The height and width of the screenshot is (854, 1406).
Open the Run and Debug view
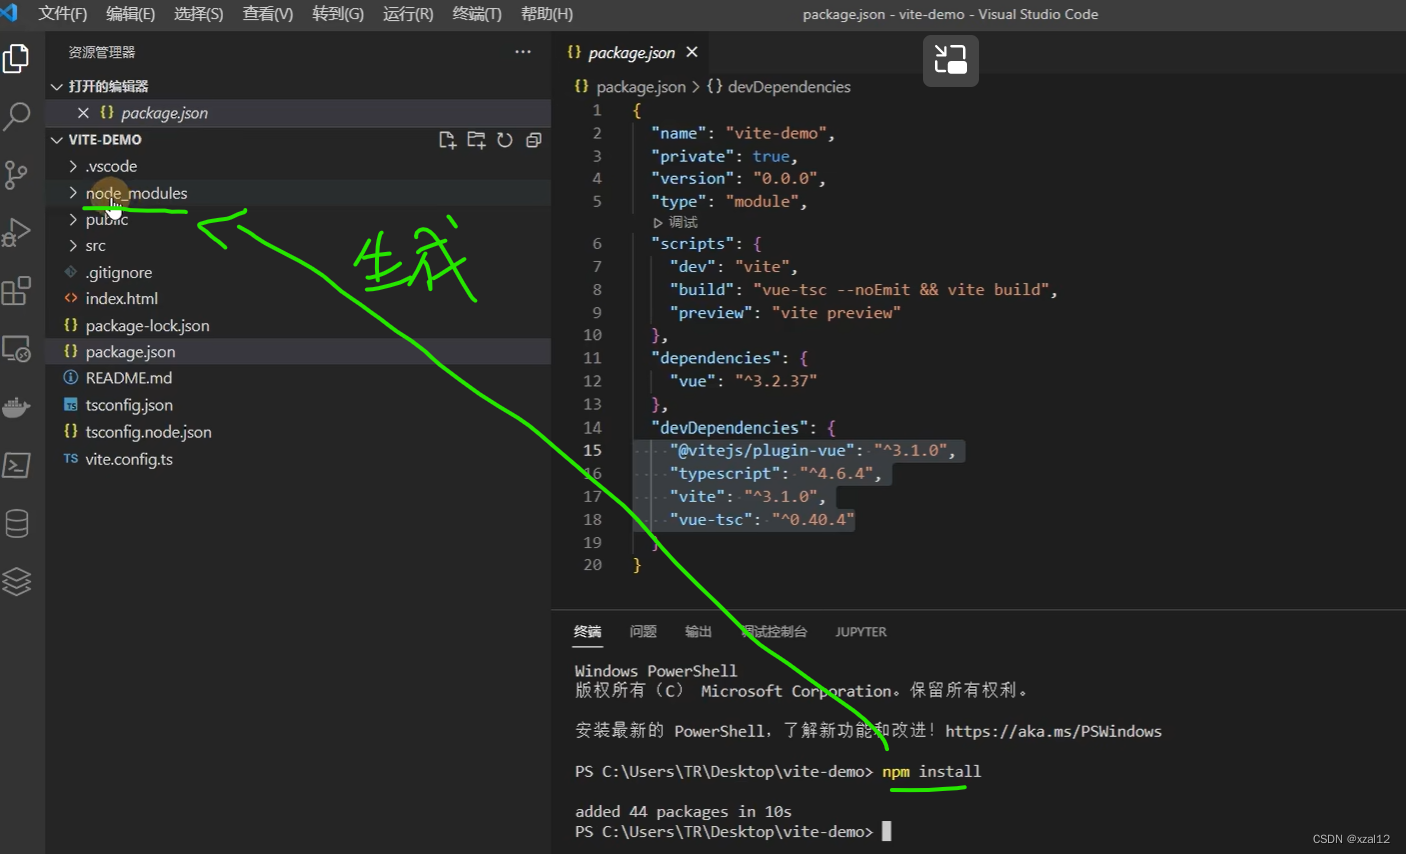click(16, 232)
